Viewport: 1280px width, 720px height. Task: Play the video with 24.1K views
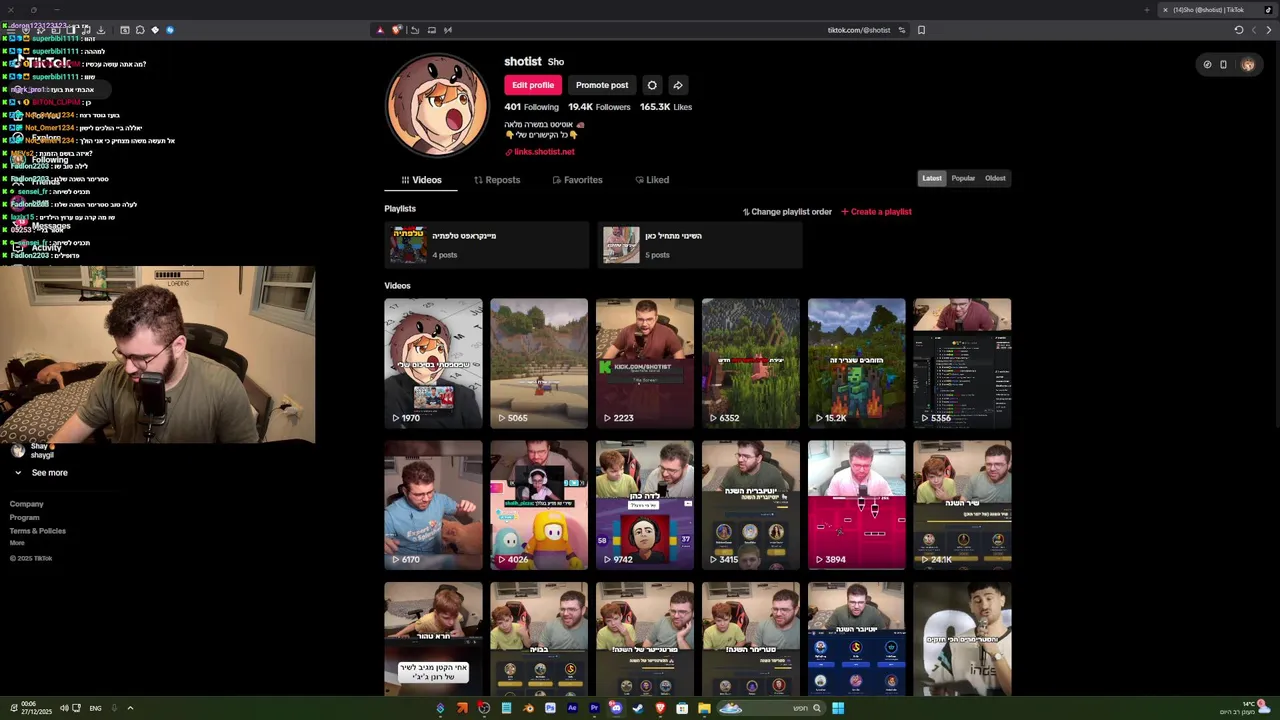point(962,505)
